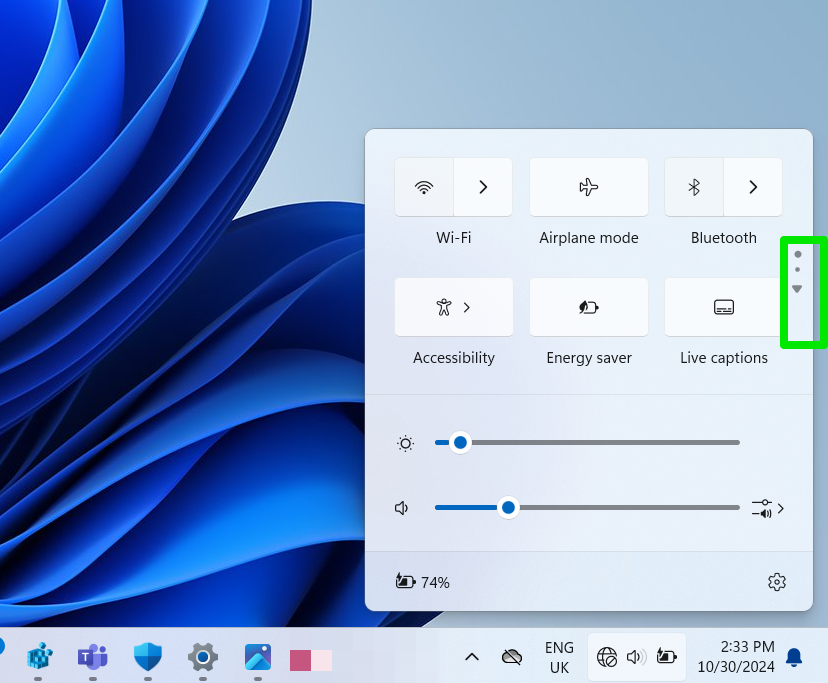Viewport: 828px width, 683px height.
Task: Toggle Live captions
Action: [723, 307]
